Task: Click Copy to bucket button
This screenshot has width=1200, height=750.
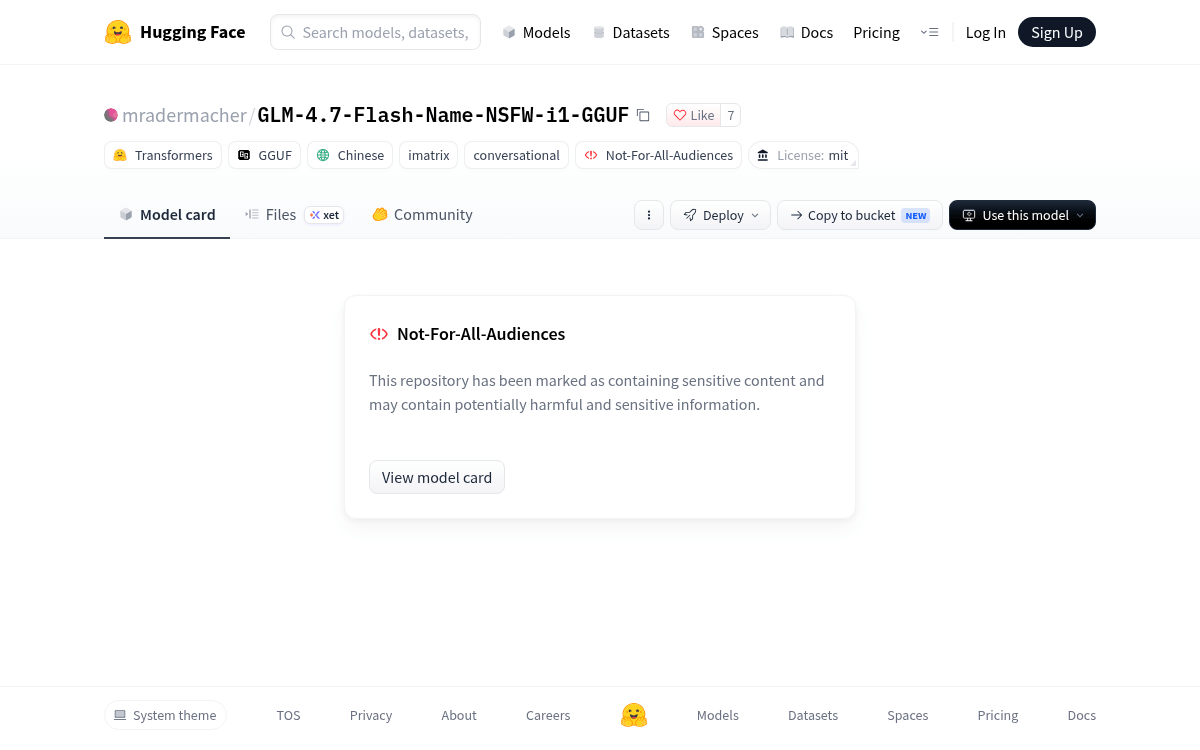Action: pos(860,215)
